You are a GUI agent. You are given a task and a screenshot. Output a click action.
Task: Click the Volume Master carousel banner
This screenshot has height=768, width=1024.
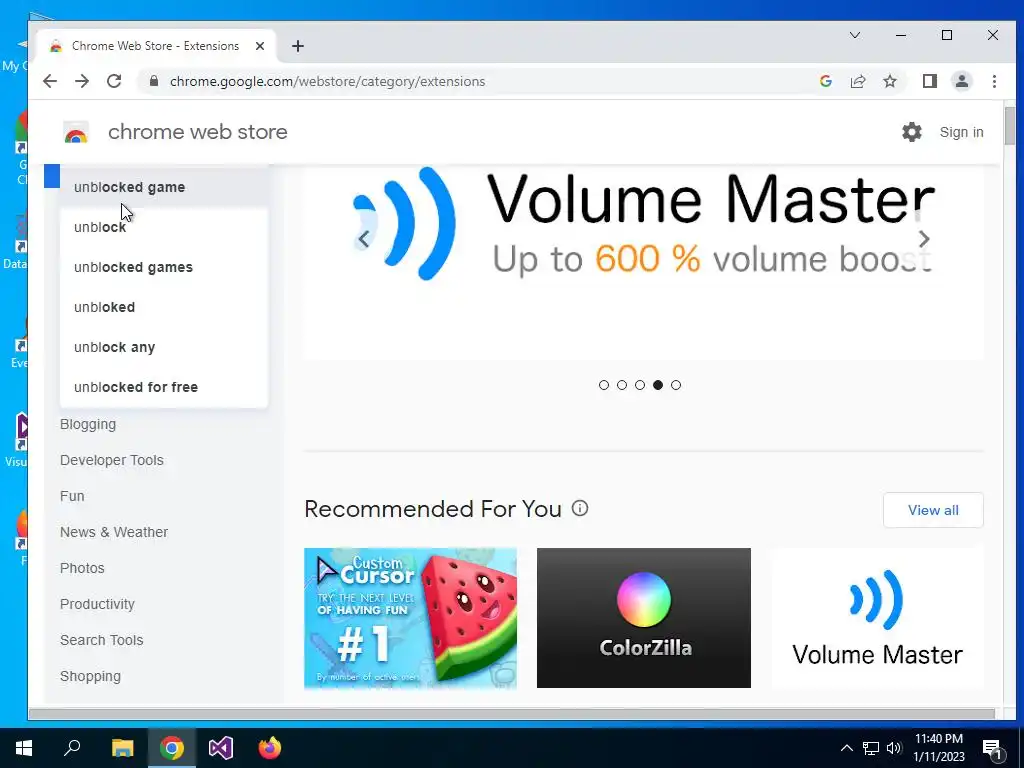point(643,261)
